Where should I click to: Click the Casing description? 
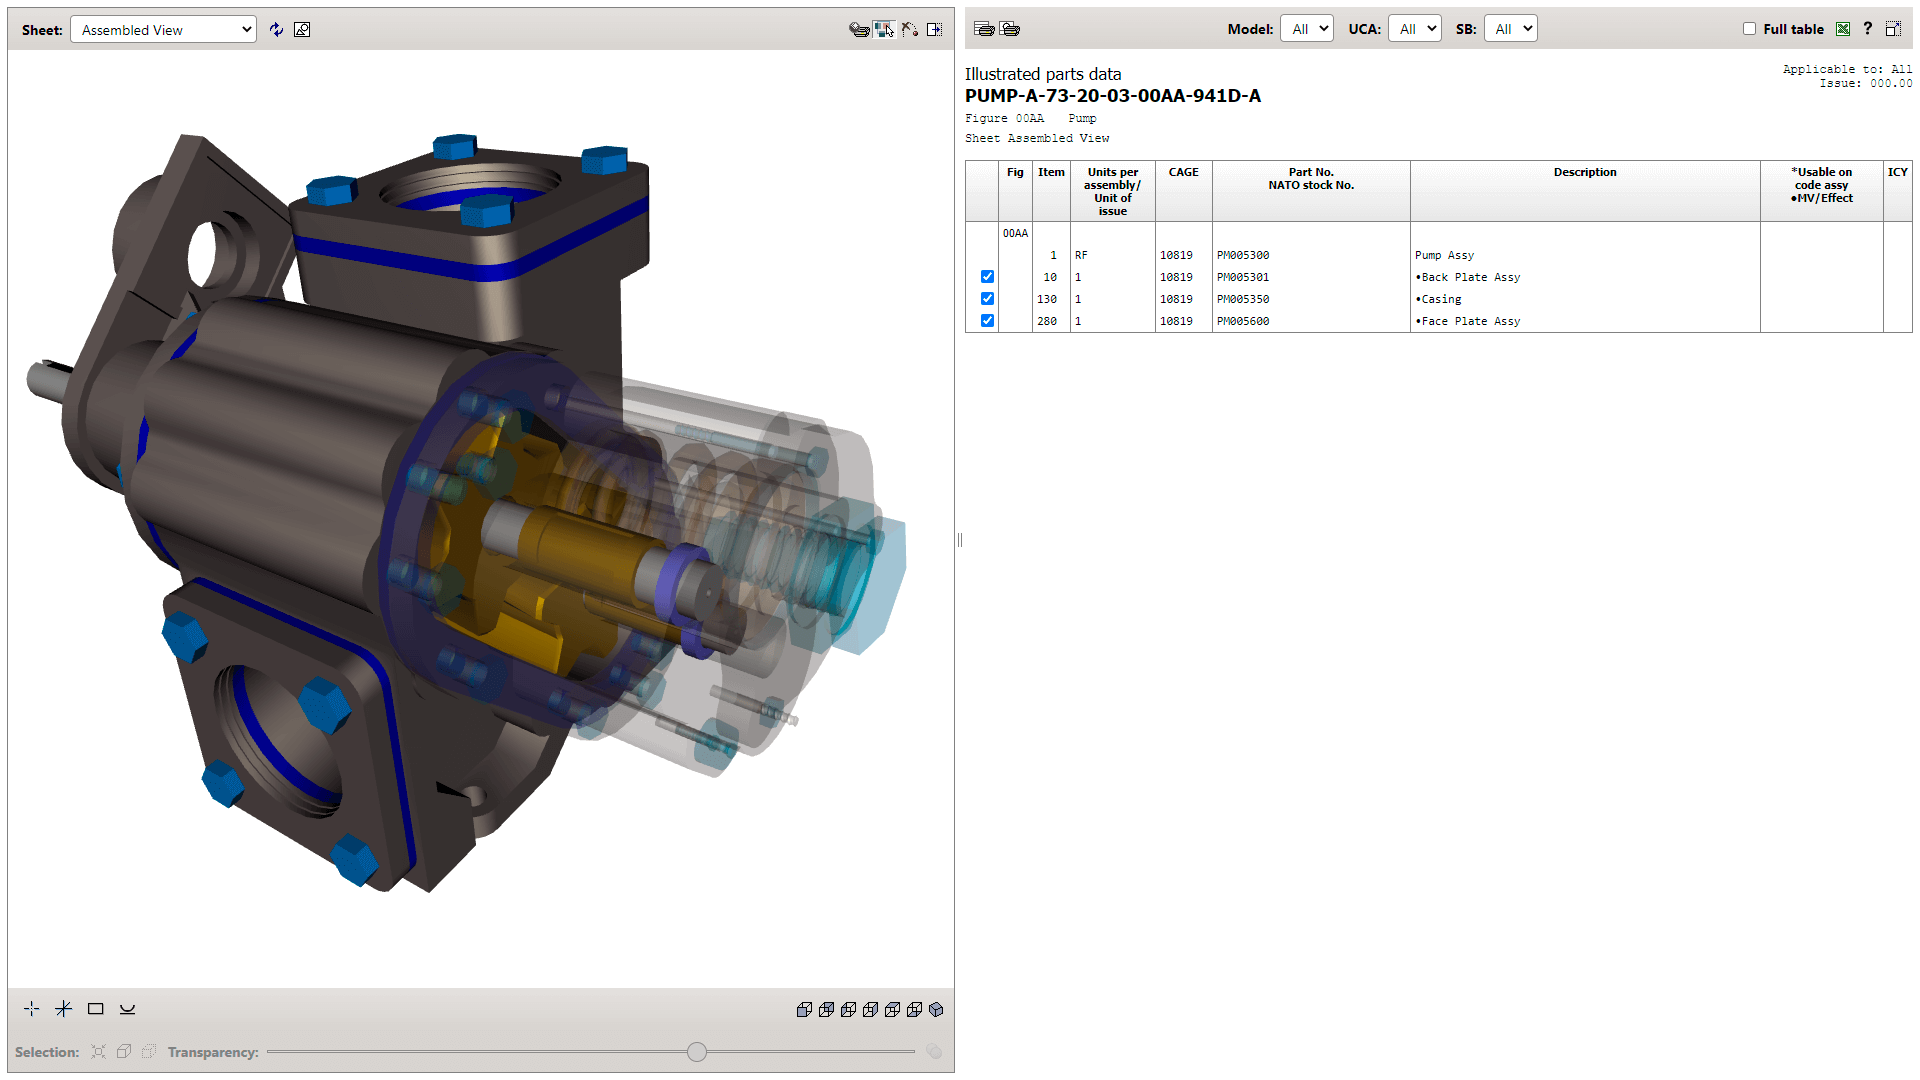click(1438, 299)
